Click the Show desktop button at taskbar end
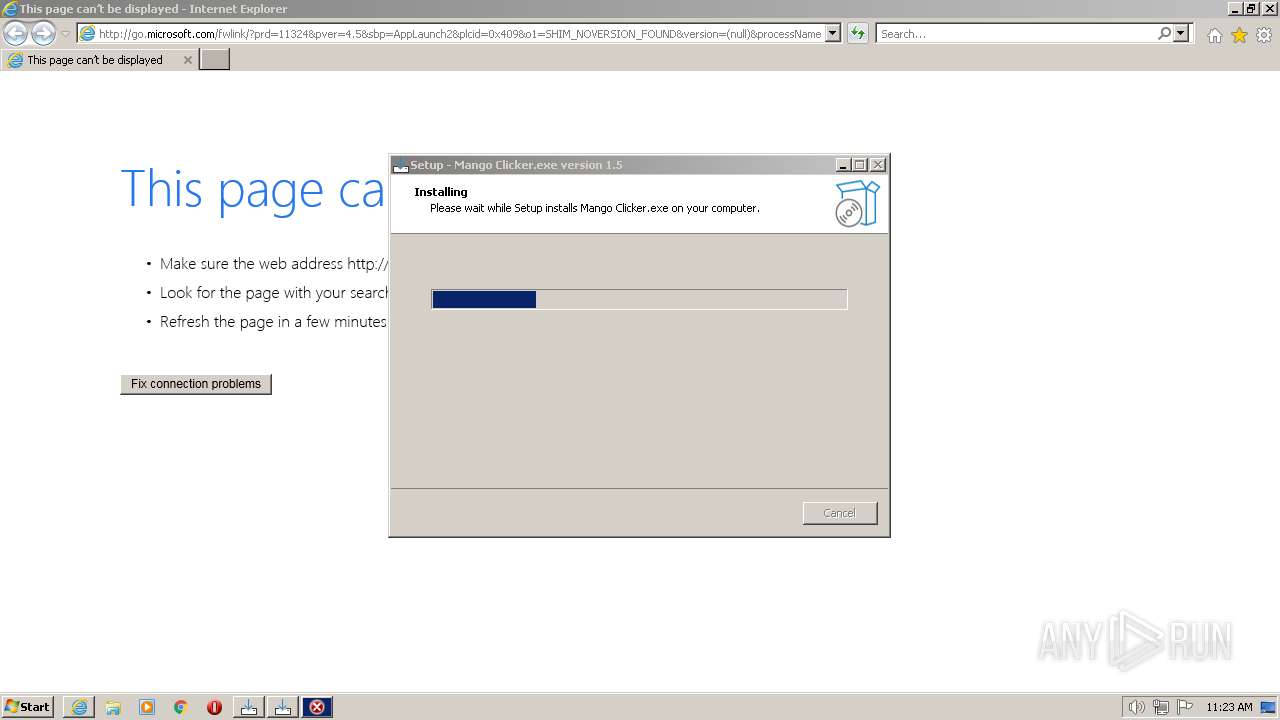The height and width of the screenshot is (720, 1280). [x=1269, y=707]
